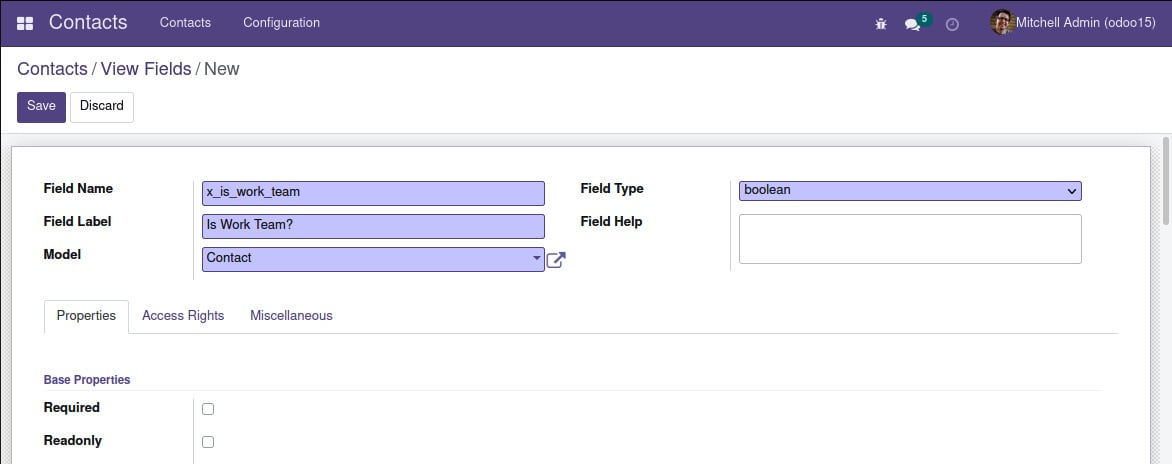Open the activities clock icon
The width and height of the screenshot is (1172, 464).
coord(952,24)
